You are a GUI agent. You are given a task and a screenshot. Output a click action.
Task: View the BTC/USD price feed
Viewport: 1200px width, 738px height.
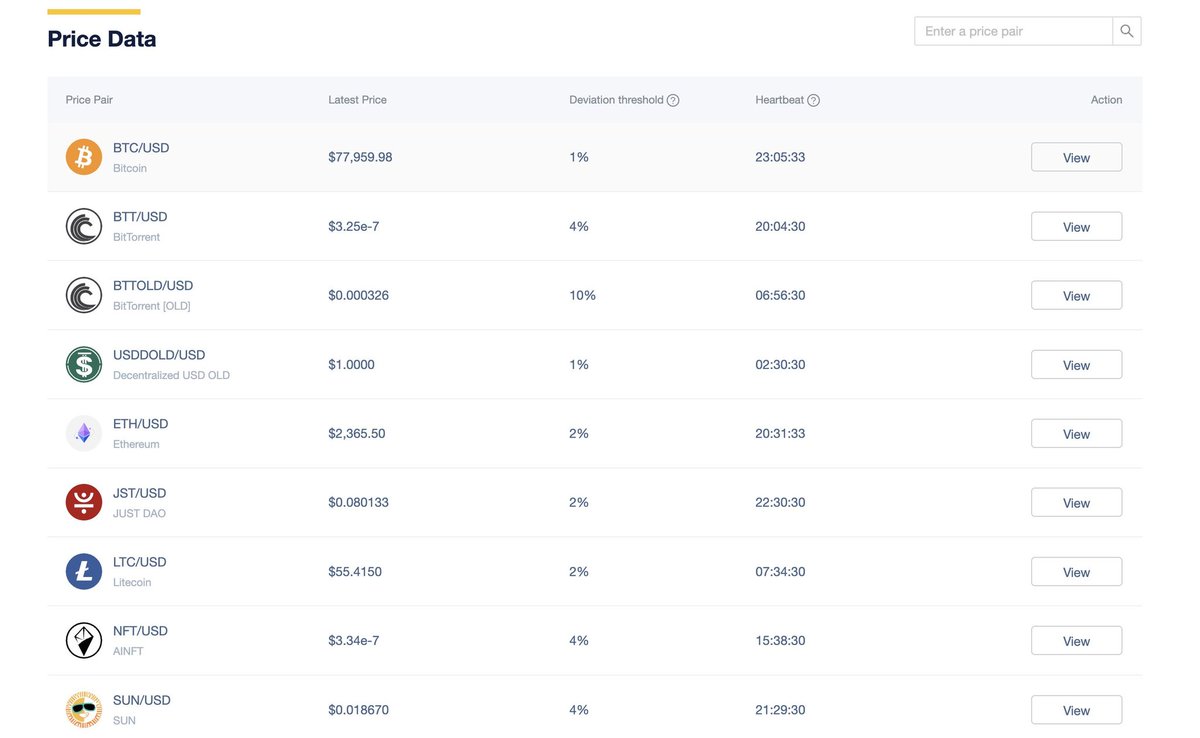1076,158
